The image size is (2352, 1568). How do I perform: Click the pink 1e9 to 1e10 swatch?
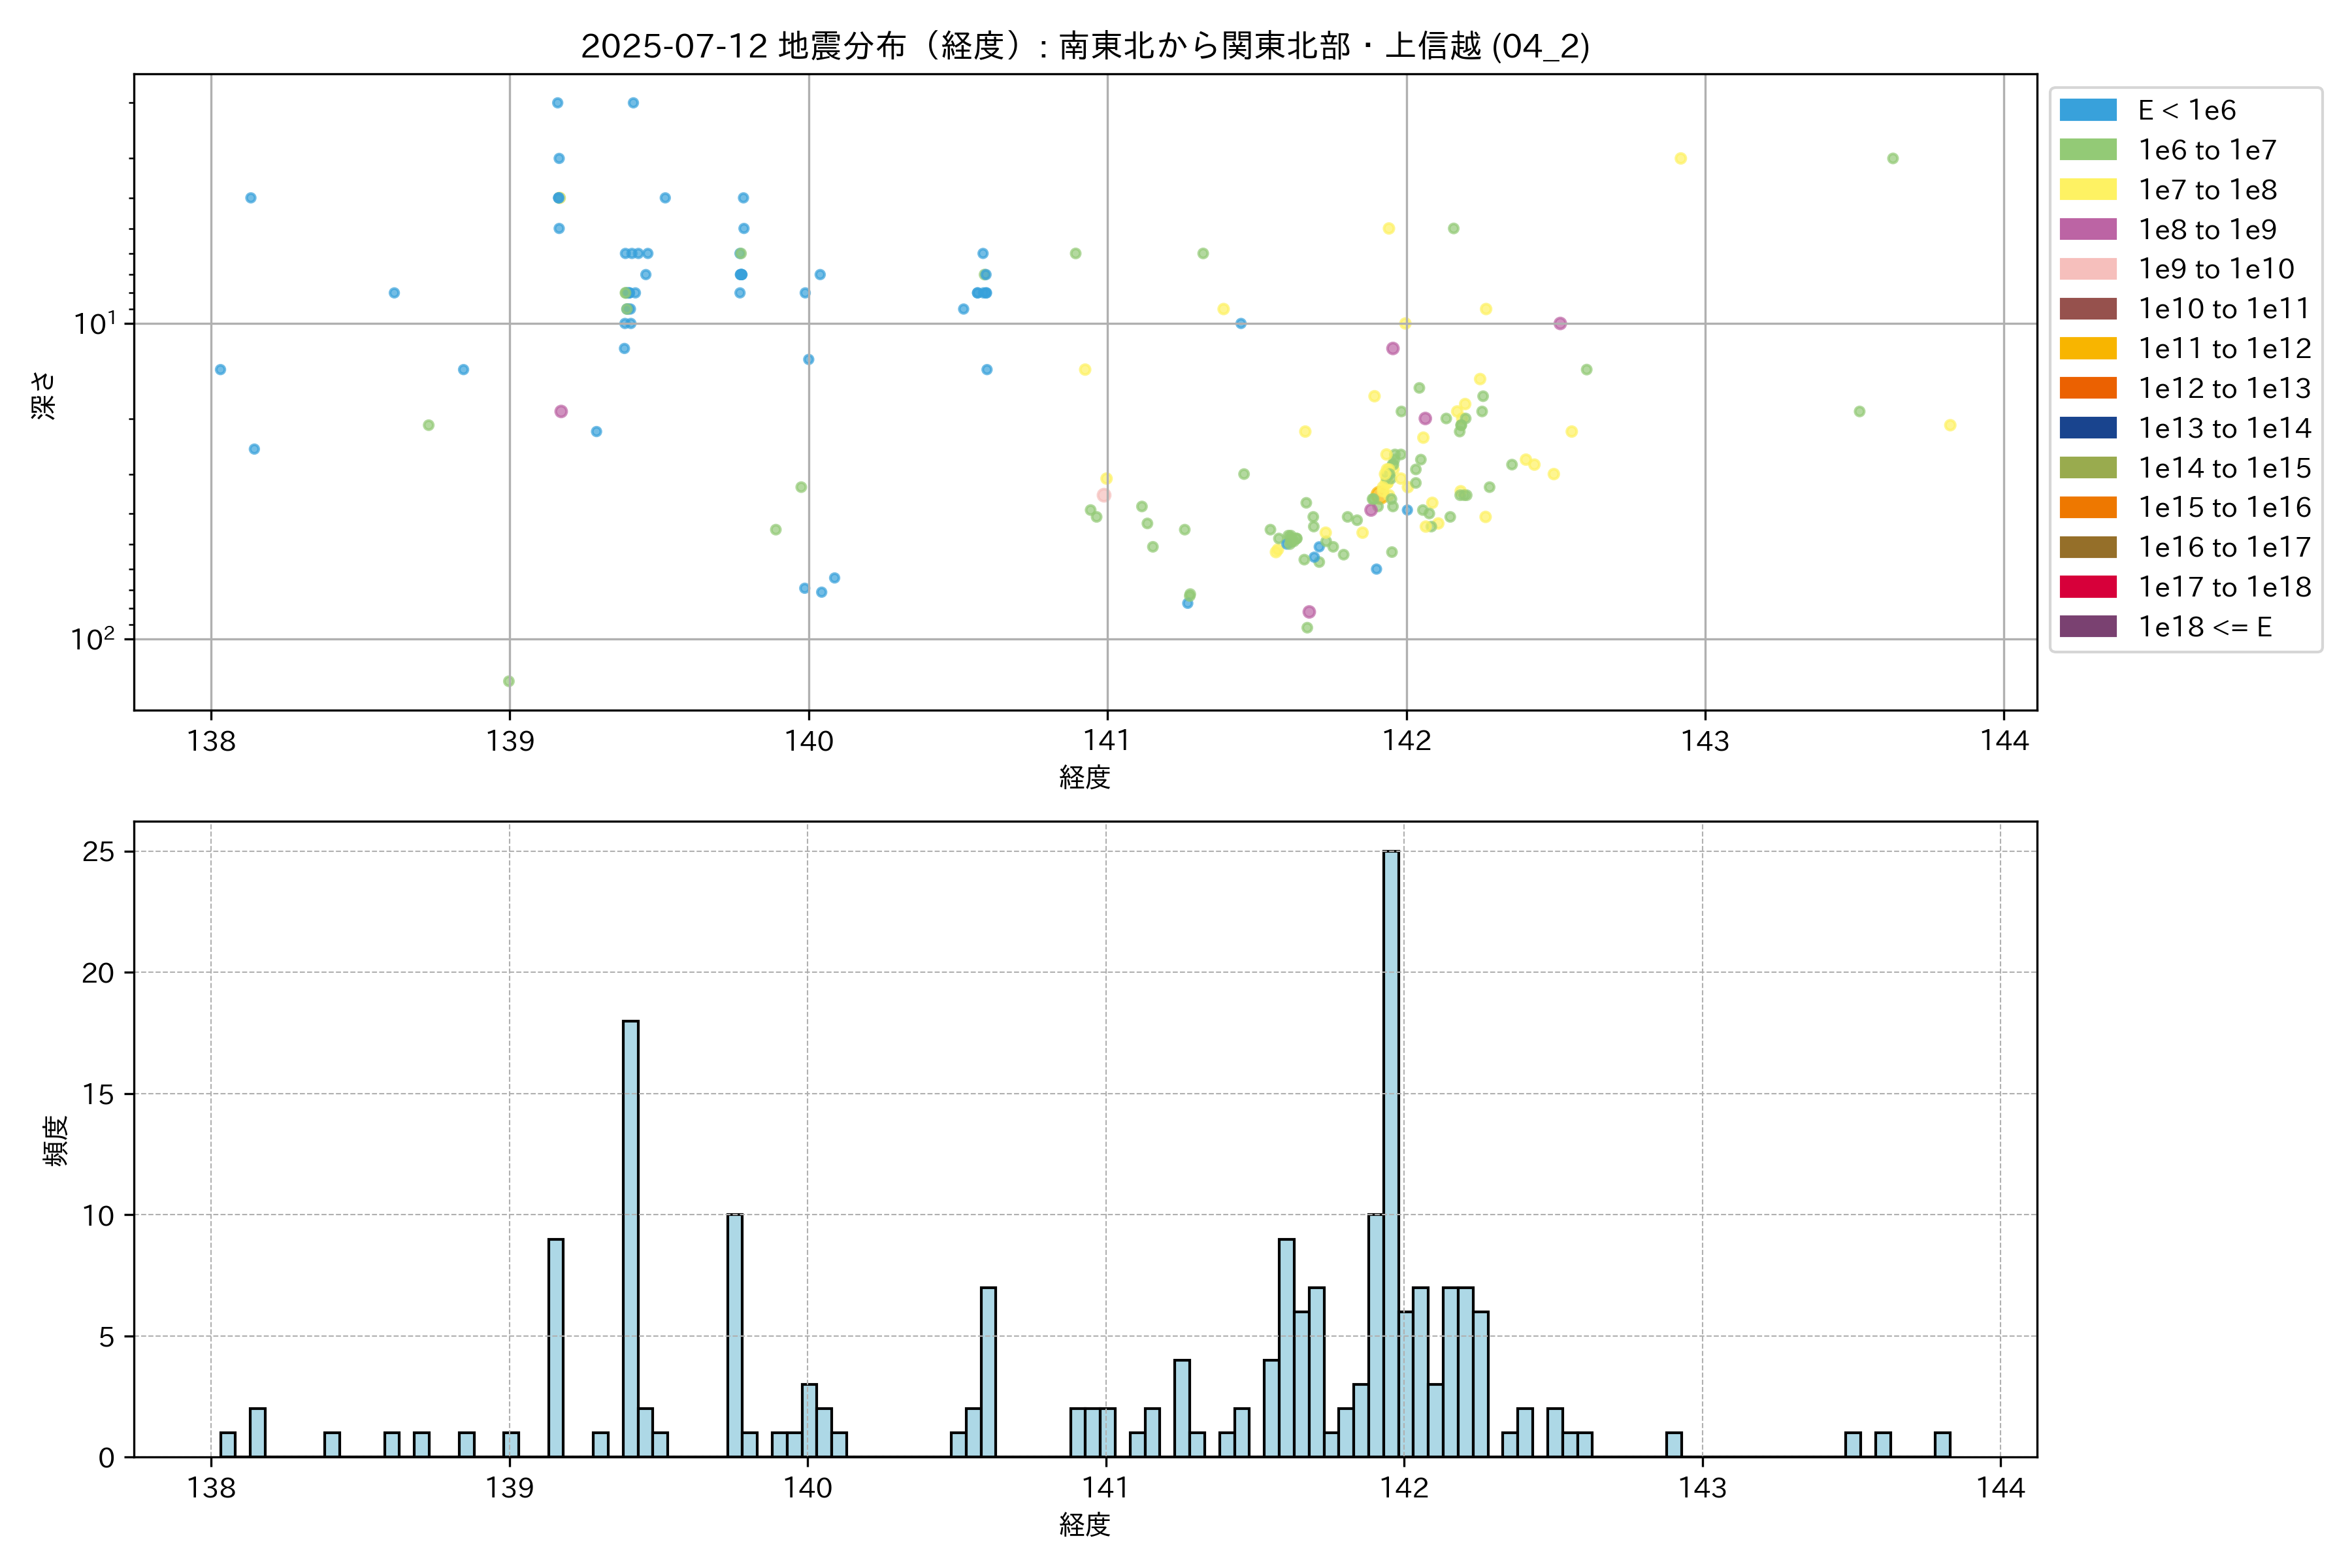coord(2087,269)
